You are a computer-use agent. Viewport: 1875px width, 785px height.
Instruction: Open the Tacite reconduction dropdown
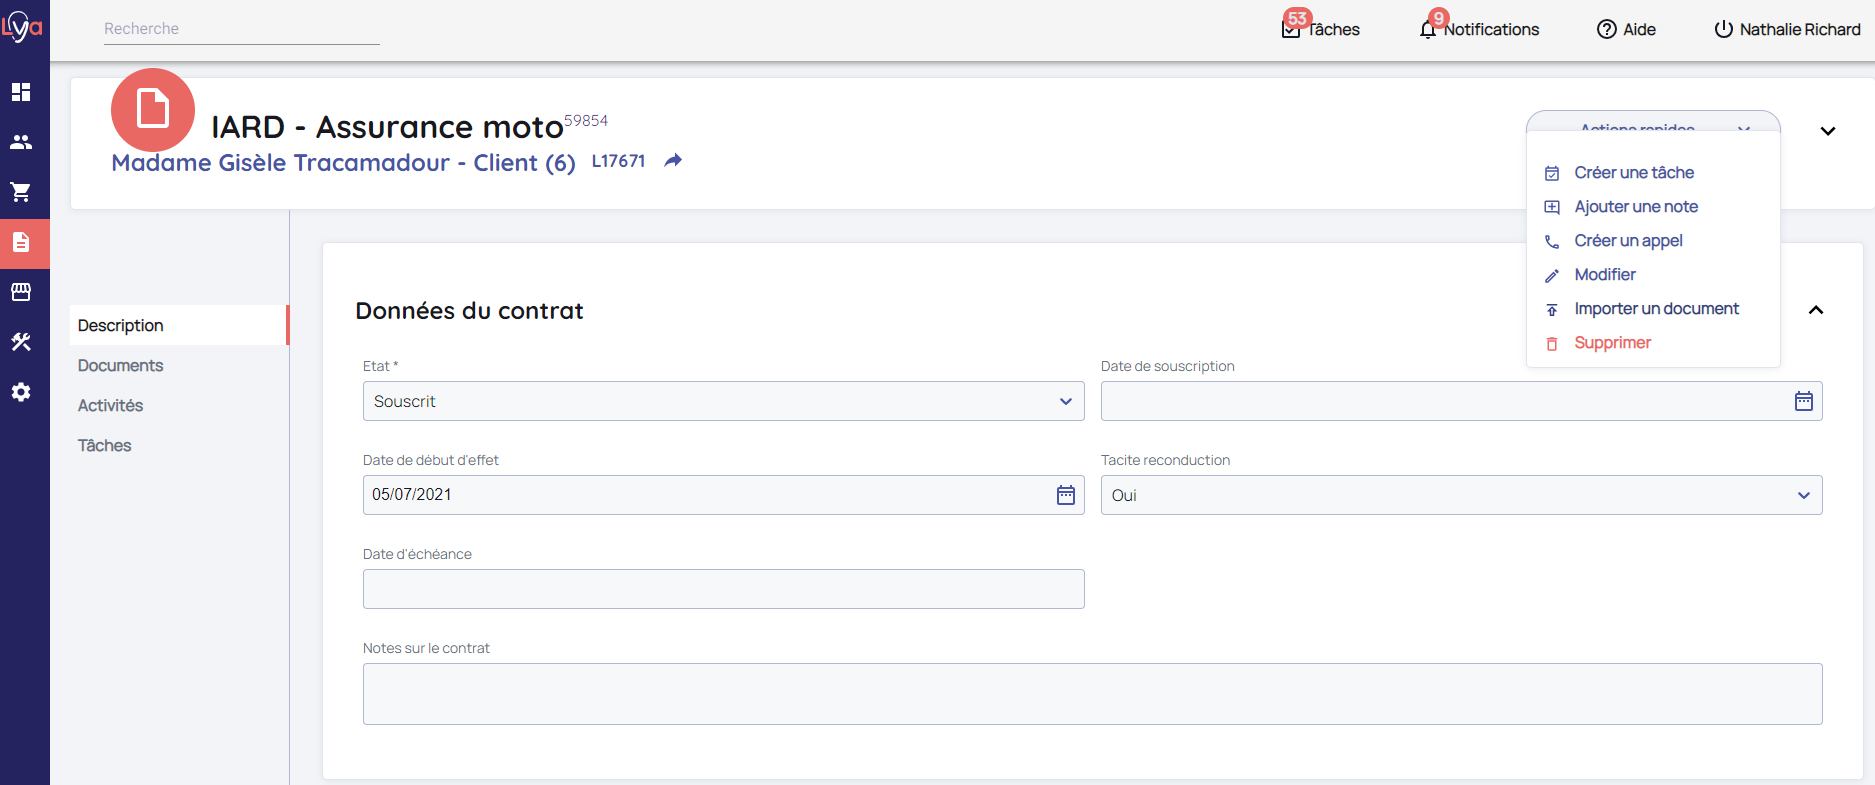1460,495
